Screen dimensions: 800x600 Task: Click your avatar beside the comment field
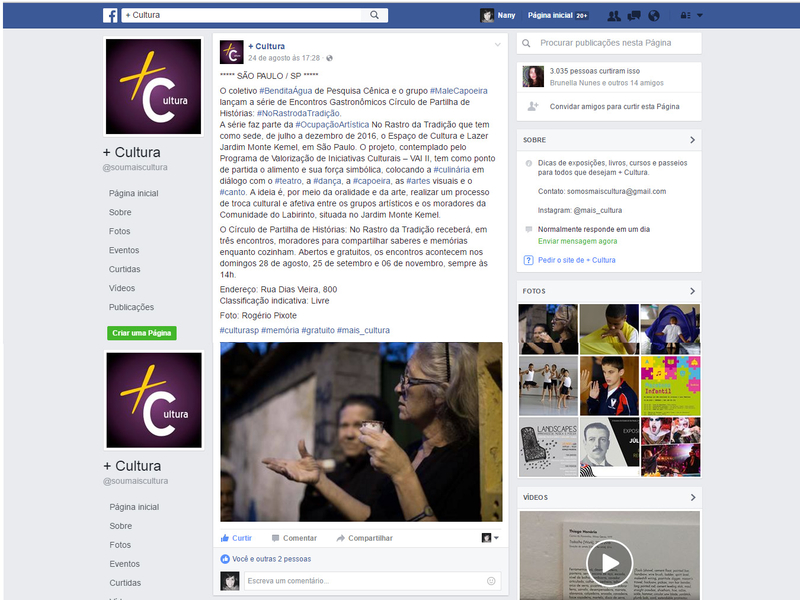coord(230,581)
